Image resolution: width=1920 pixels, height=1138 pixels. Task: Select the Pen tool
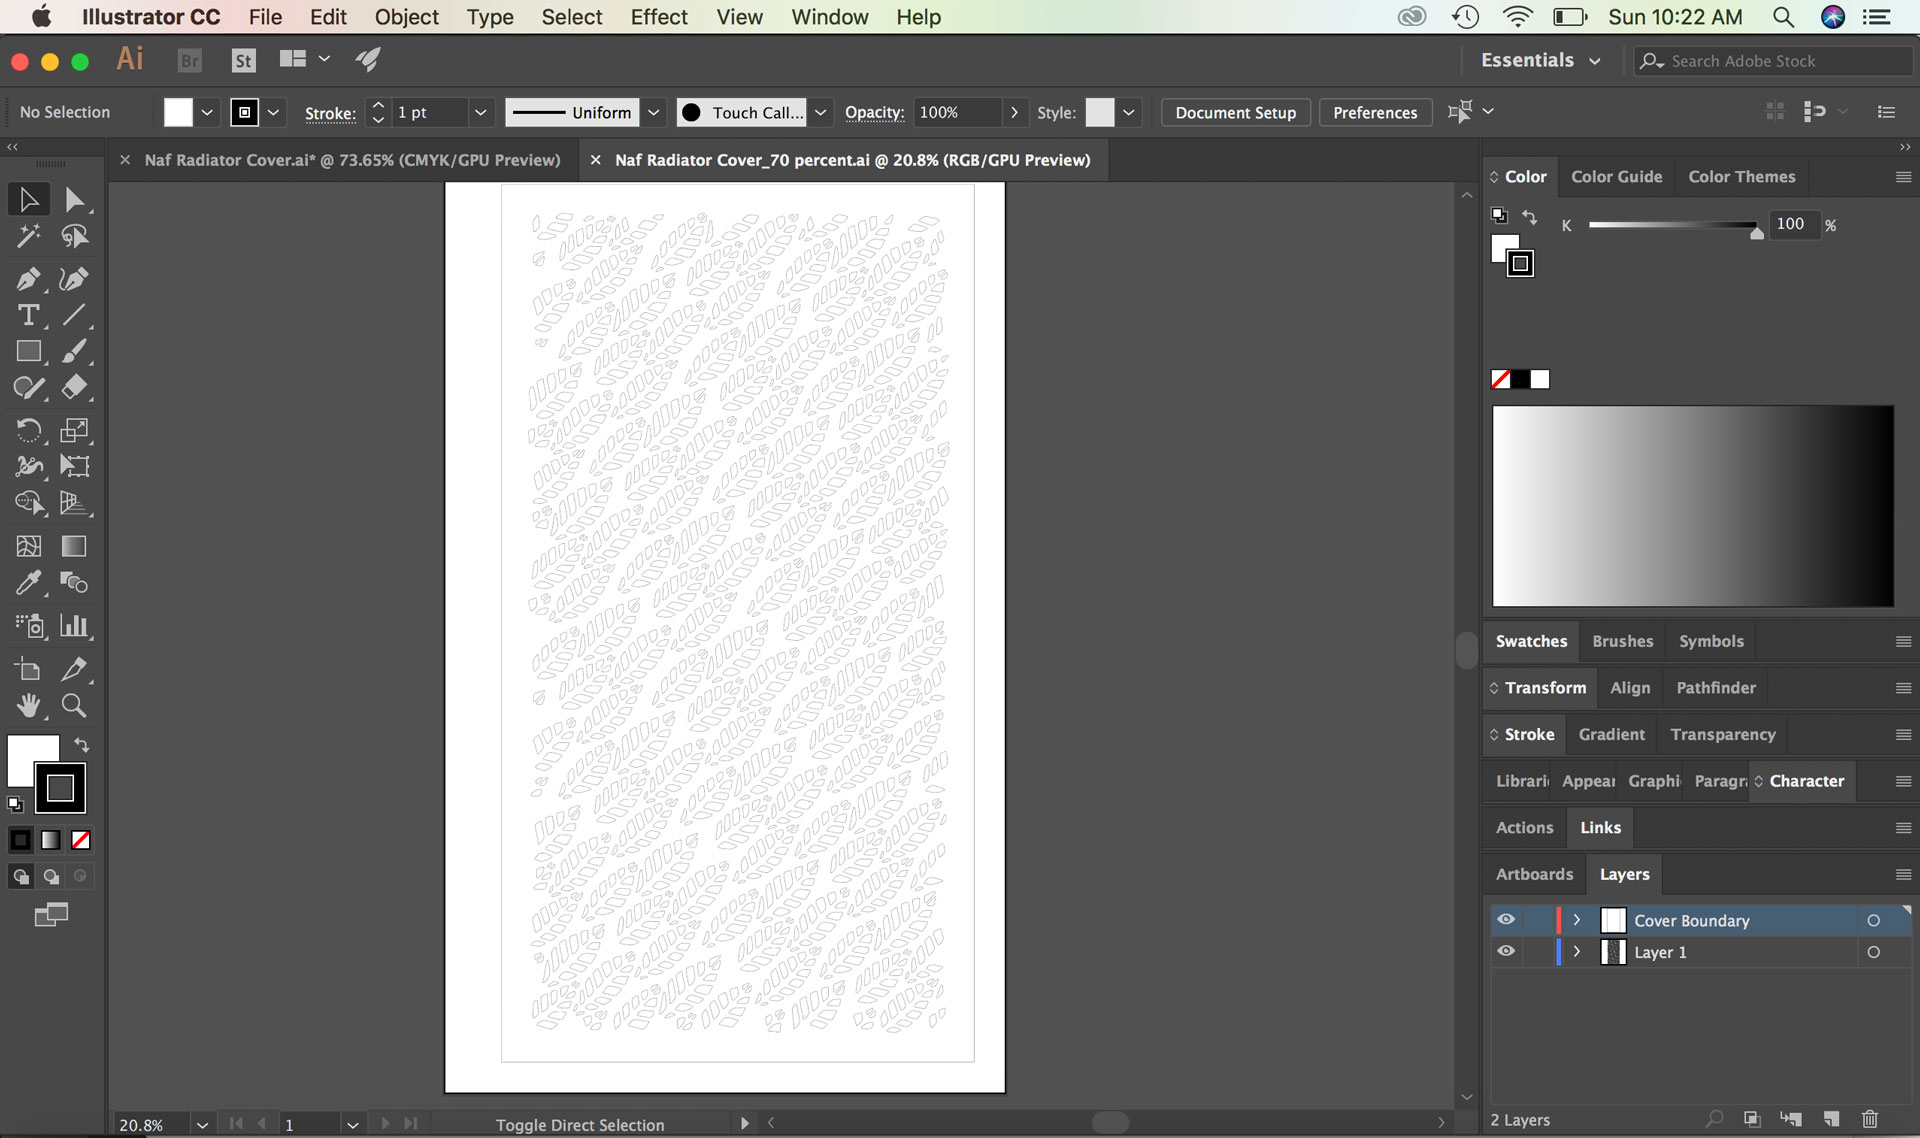(x=28, y=279)
